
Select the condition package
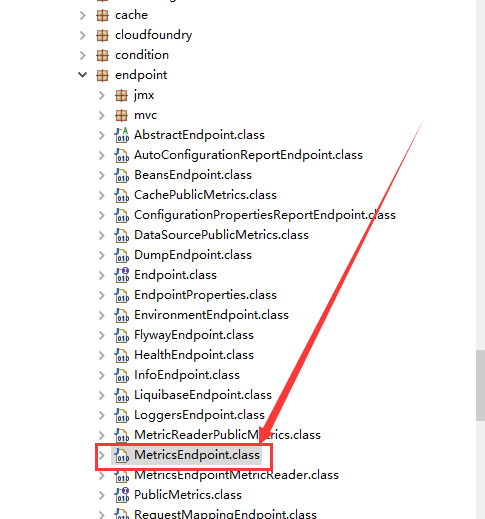coord(142,55)
